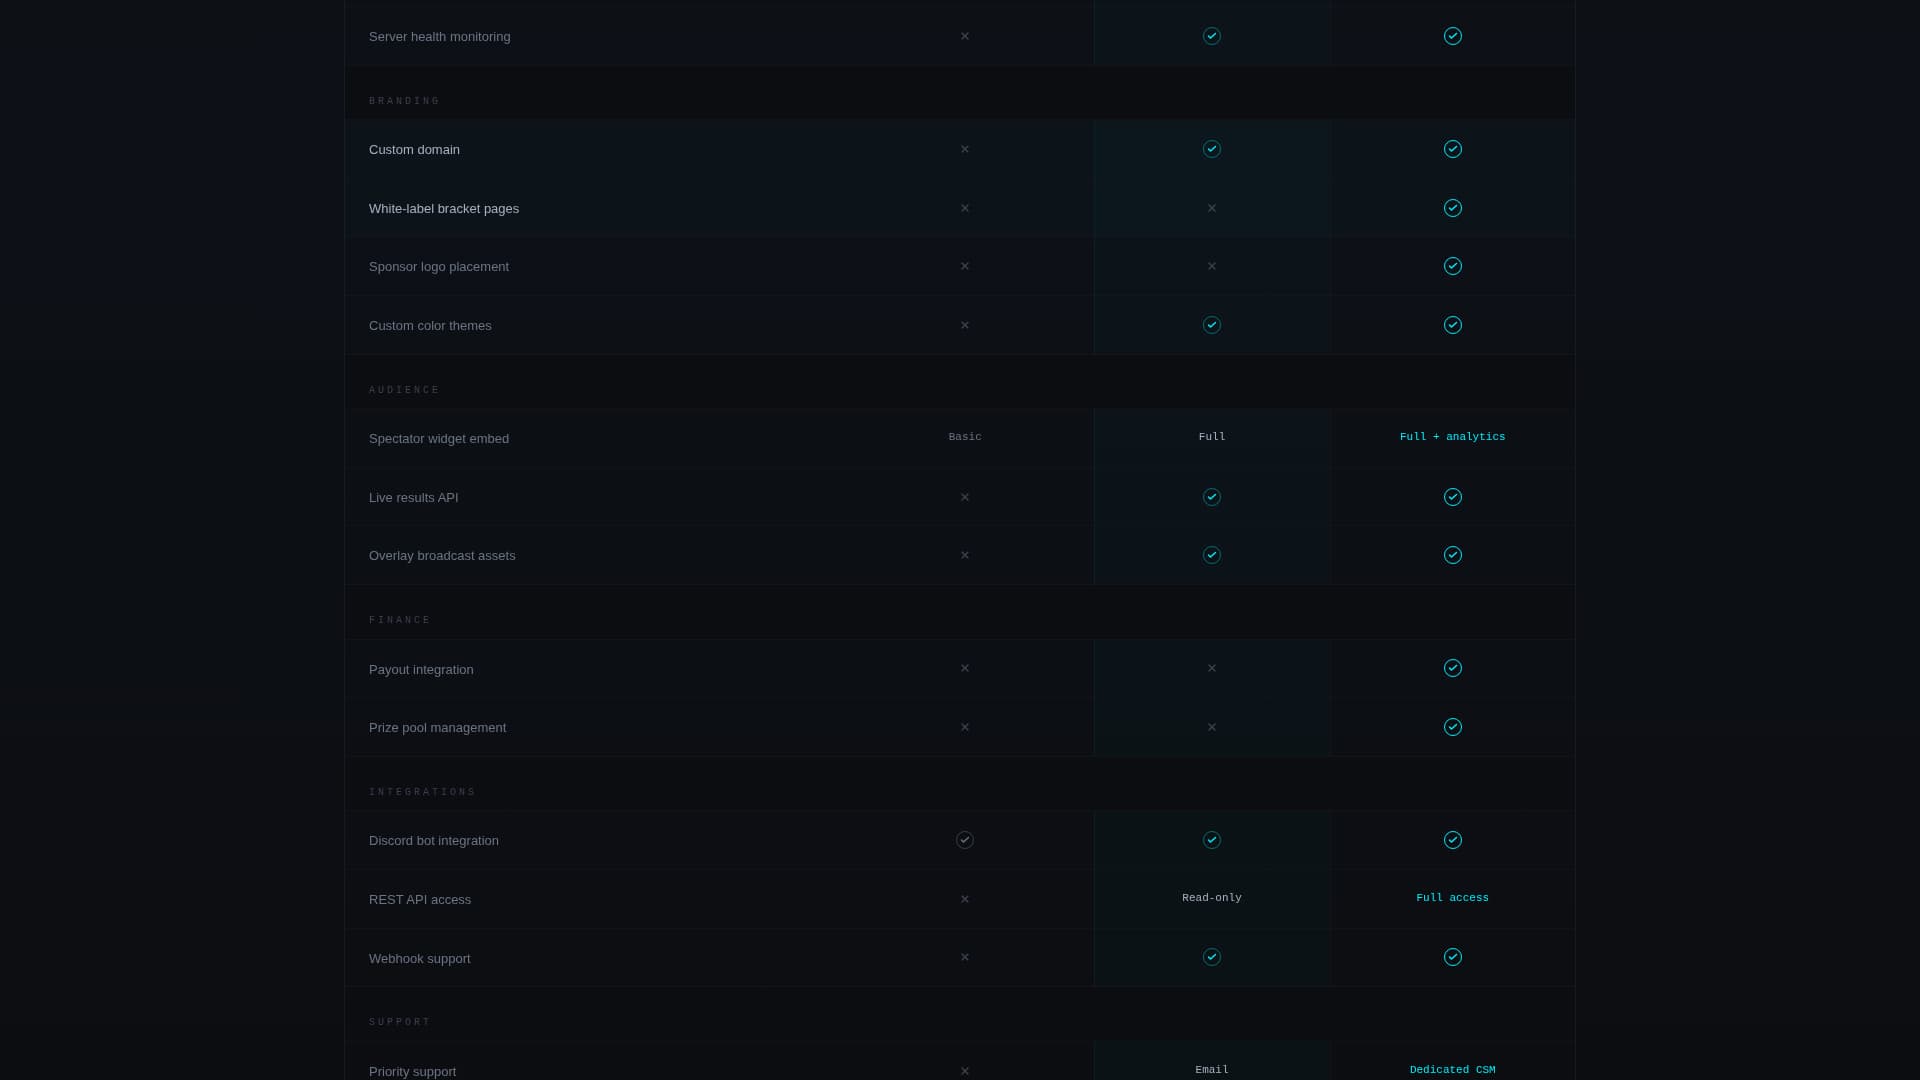Click the "Read-only" REST API value

pos(1212,898)
